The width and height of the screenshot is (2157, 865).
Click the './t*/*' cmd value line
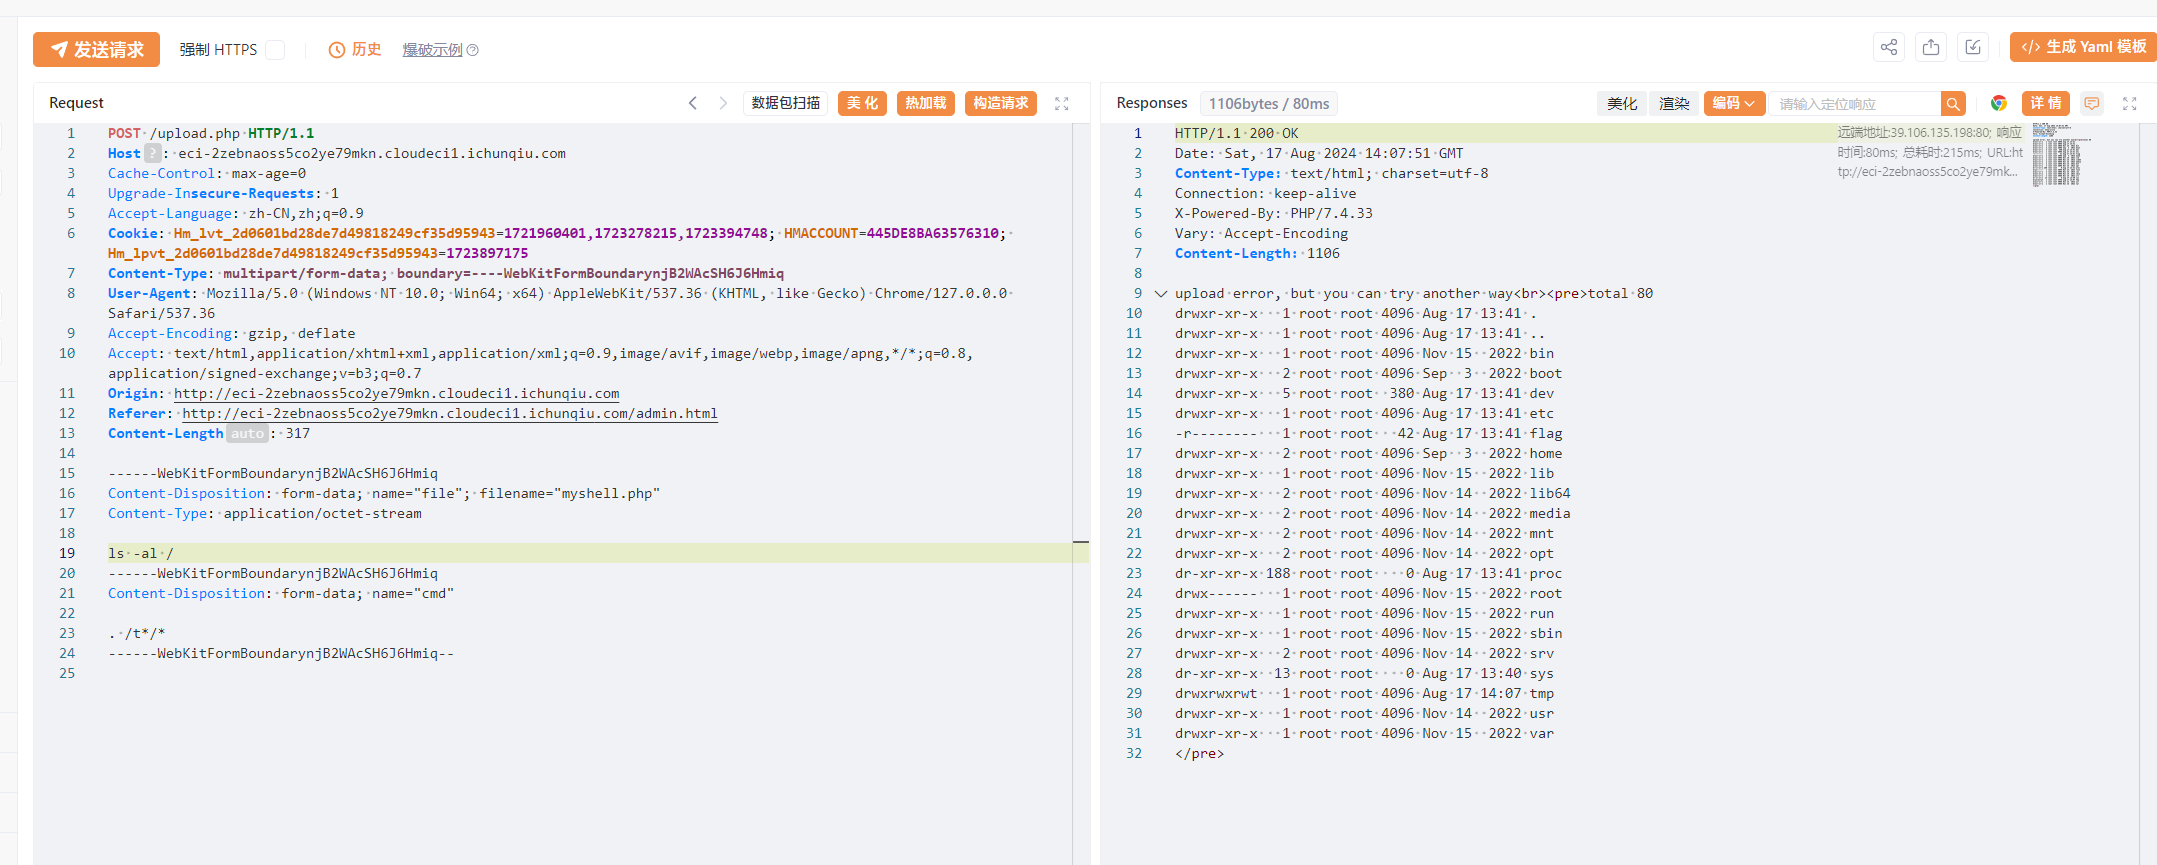[x=137, y=633]
